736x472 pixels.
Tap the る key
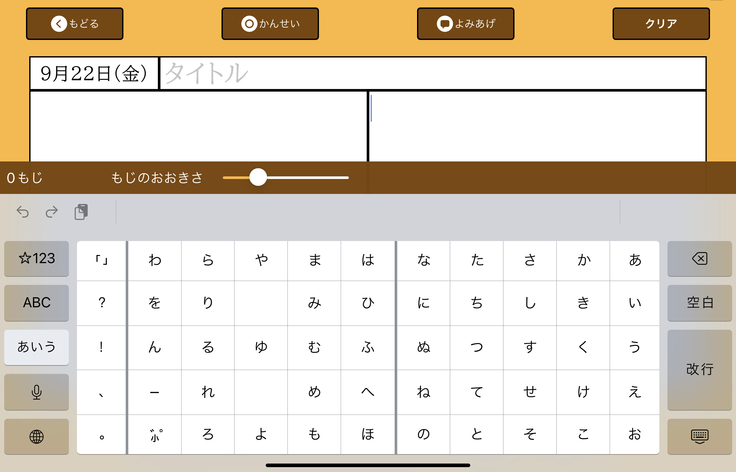tap(208, 347)
